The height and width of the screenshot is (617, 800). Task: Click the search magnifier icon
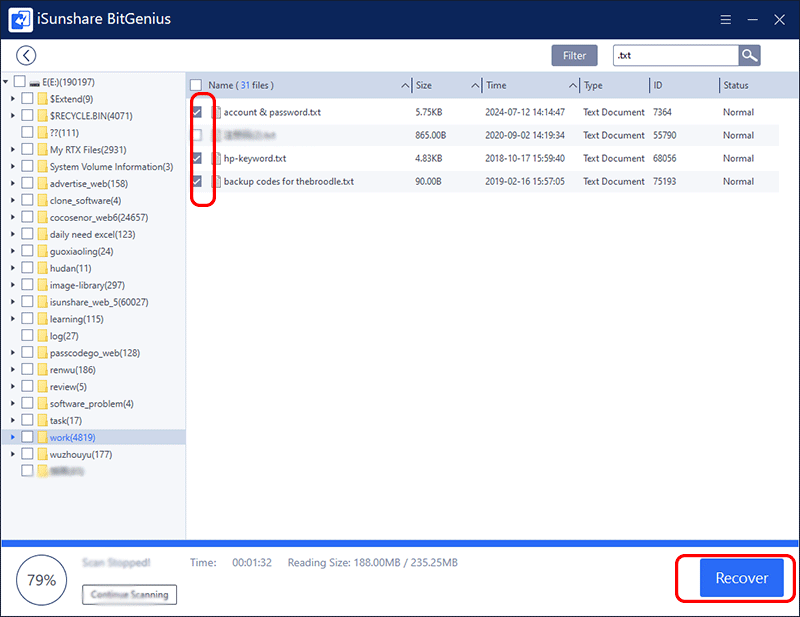(x=749, y=56)
